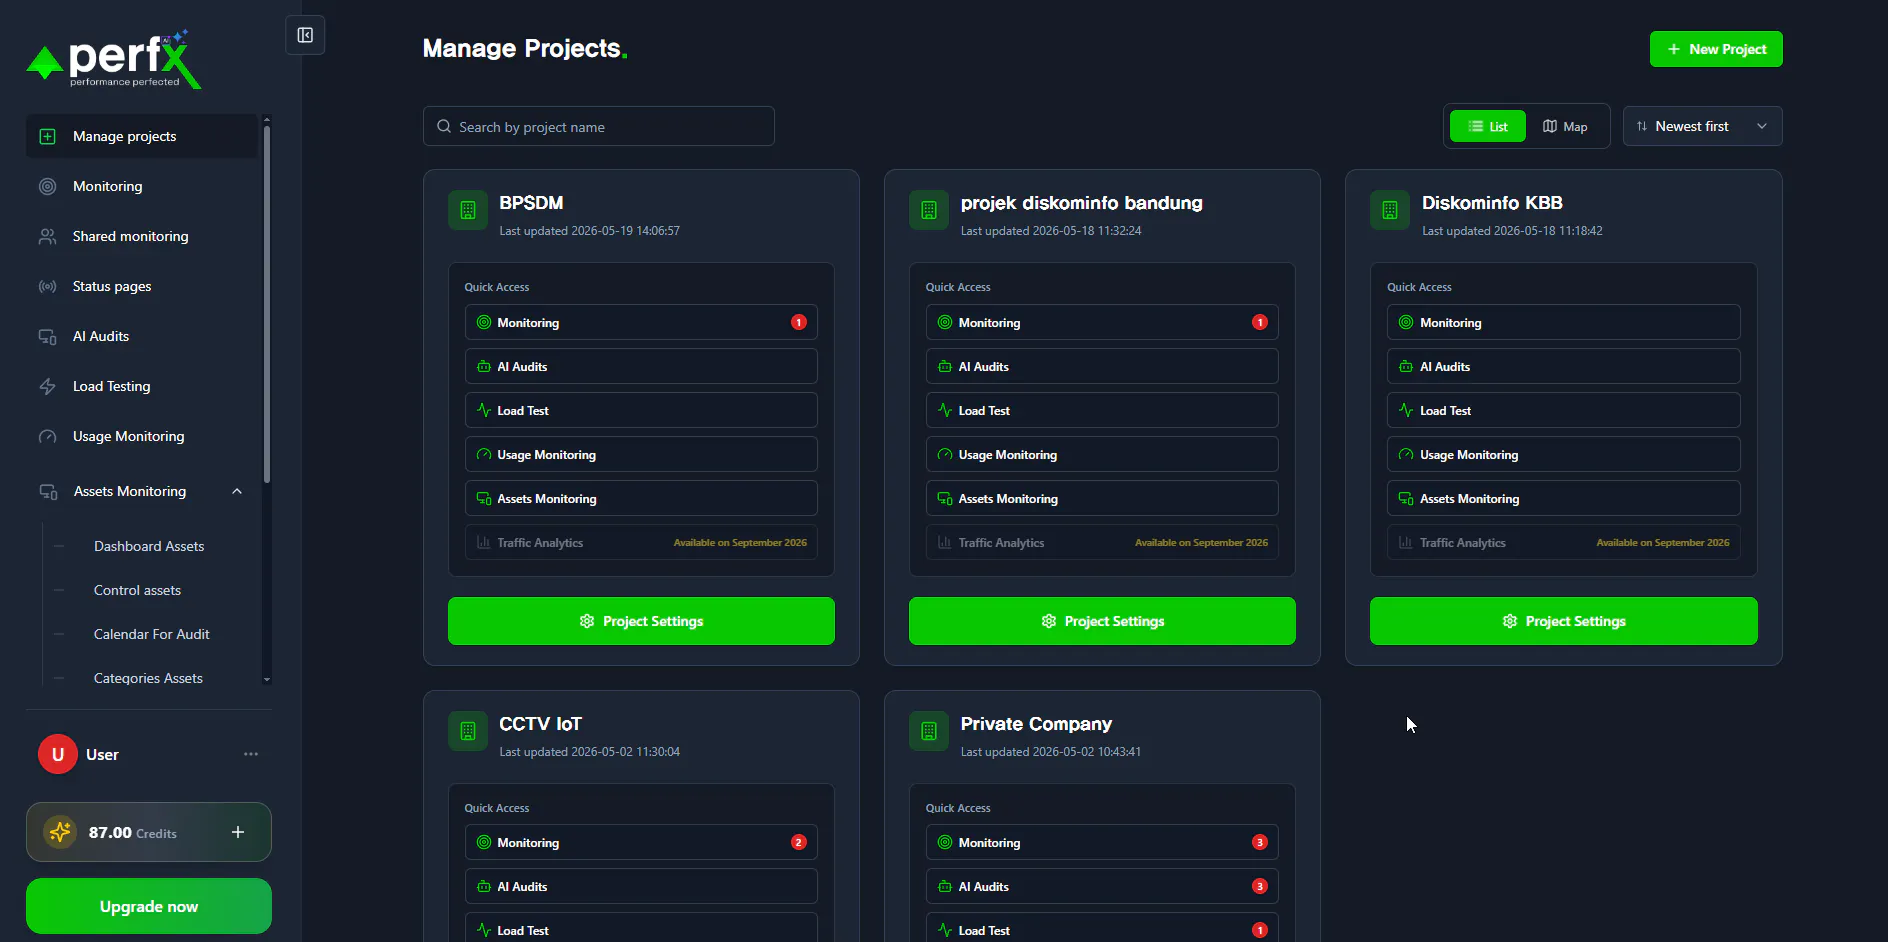
Task: Open the CCTV IoT building icon
Action: 468,731
